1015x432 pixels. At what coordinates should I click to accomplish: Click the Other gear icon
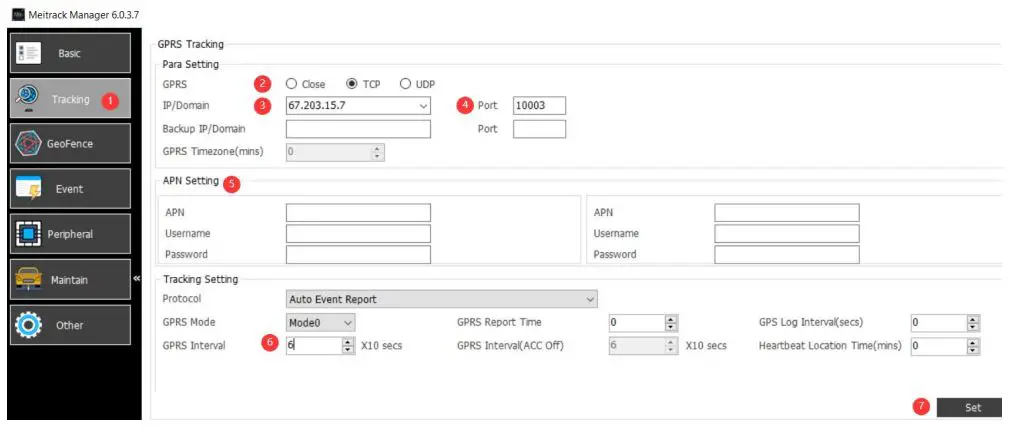click(28, 325)
